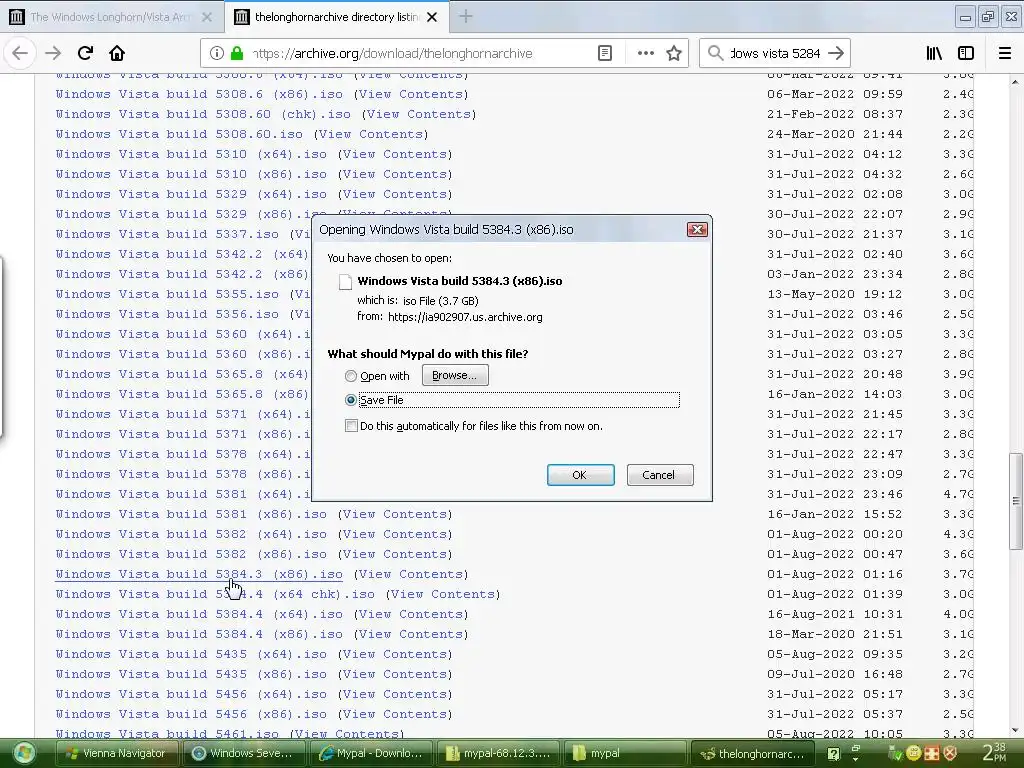Cancel the file open dialog
The image size is (1024, 768).
(660, 475)
